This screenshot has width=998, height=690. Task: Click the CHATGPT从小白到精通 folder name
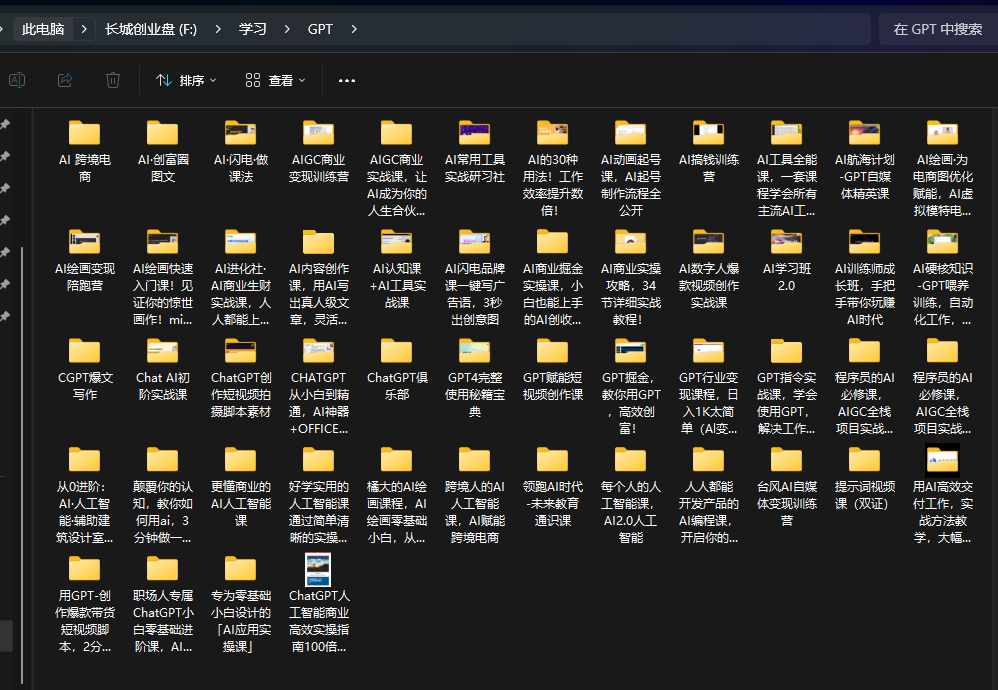tap(318, 403)
